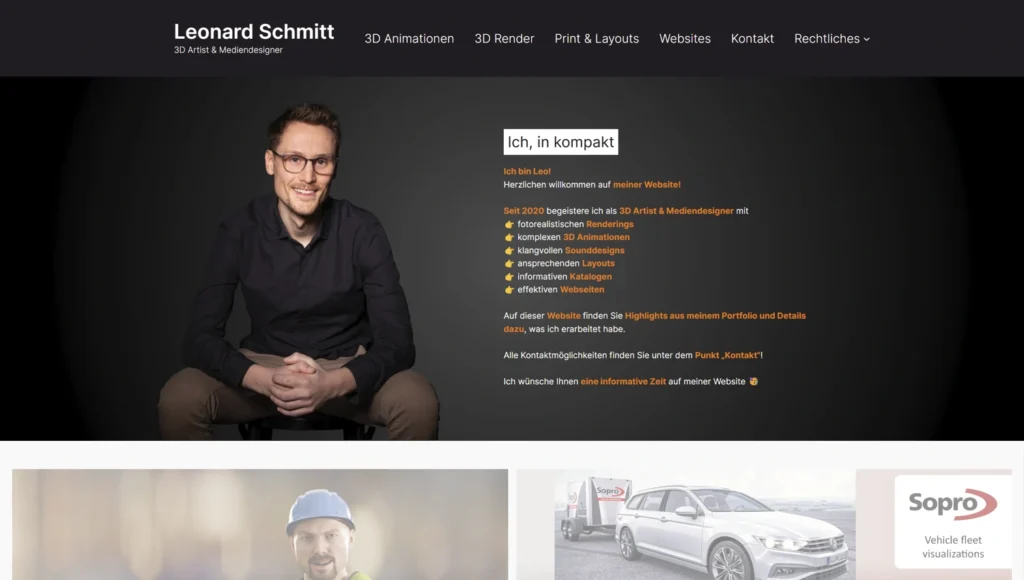Viewport: 1024px width, 580px height.
Task: Click the Rechtliches chevron arrow
Action: [867, 39]
